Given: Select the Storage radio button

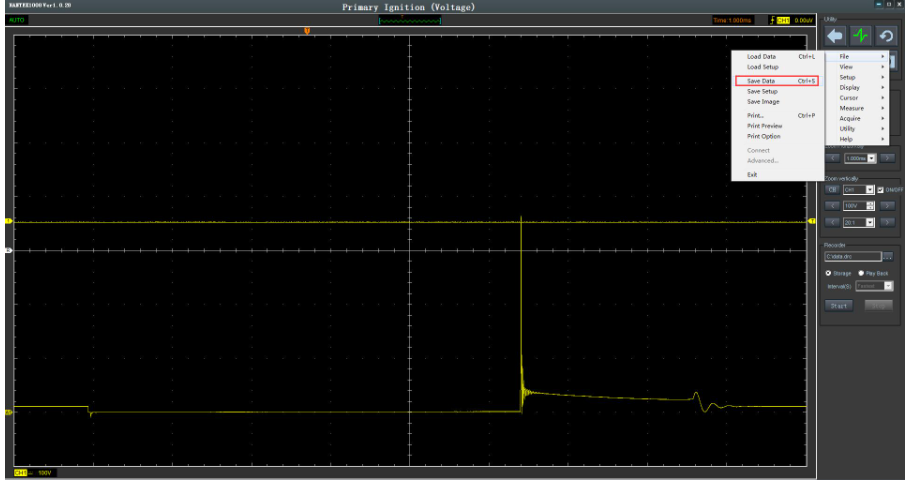Looking at the screenshot, I should click(828, 273).
